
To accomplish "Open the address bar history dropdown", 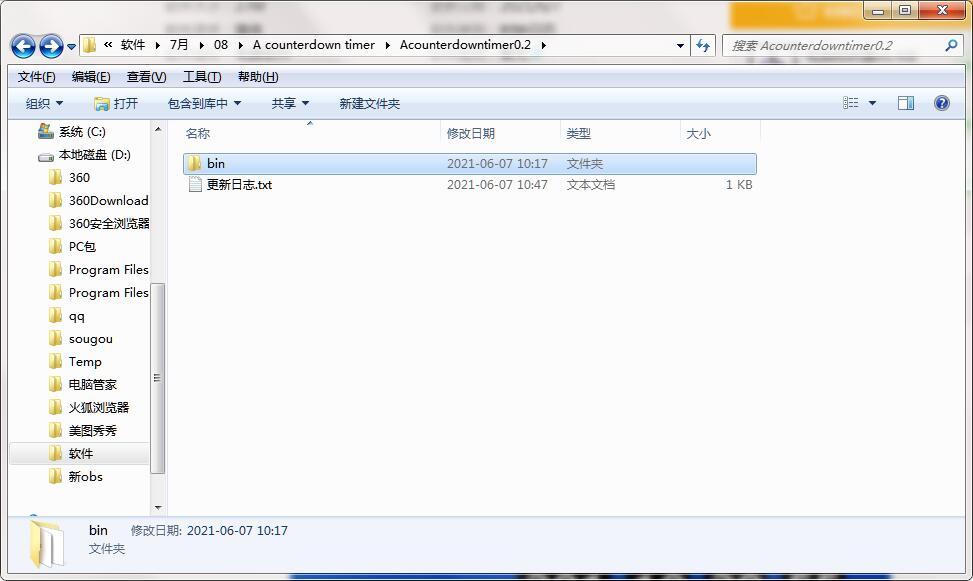I will 680,45.
